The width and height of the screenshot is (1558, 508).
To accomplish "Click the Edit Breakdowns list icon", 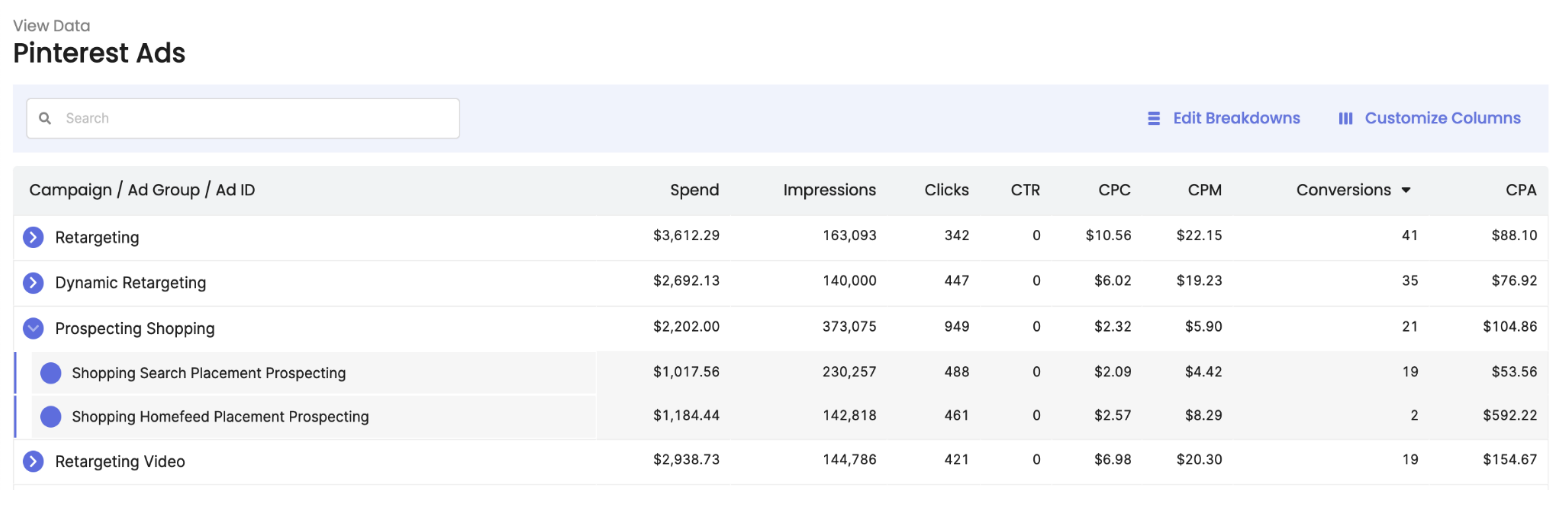I will 1153,118.
